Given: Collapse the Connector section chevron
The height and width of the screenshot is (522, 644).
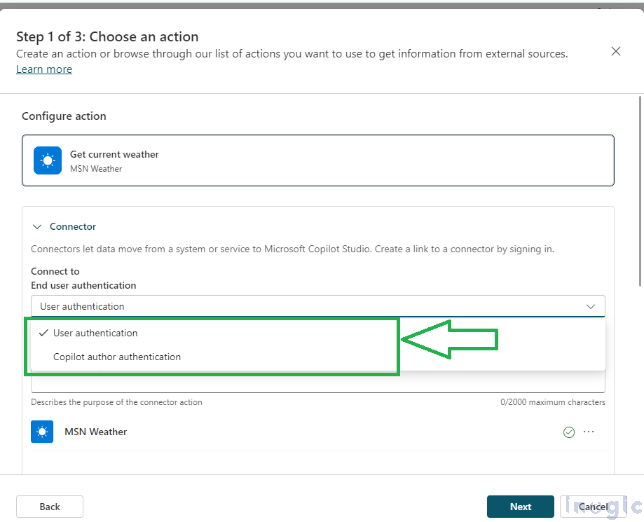Looking at the screenshot, I should pos(37,227).
